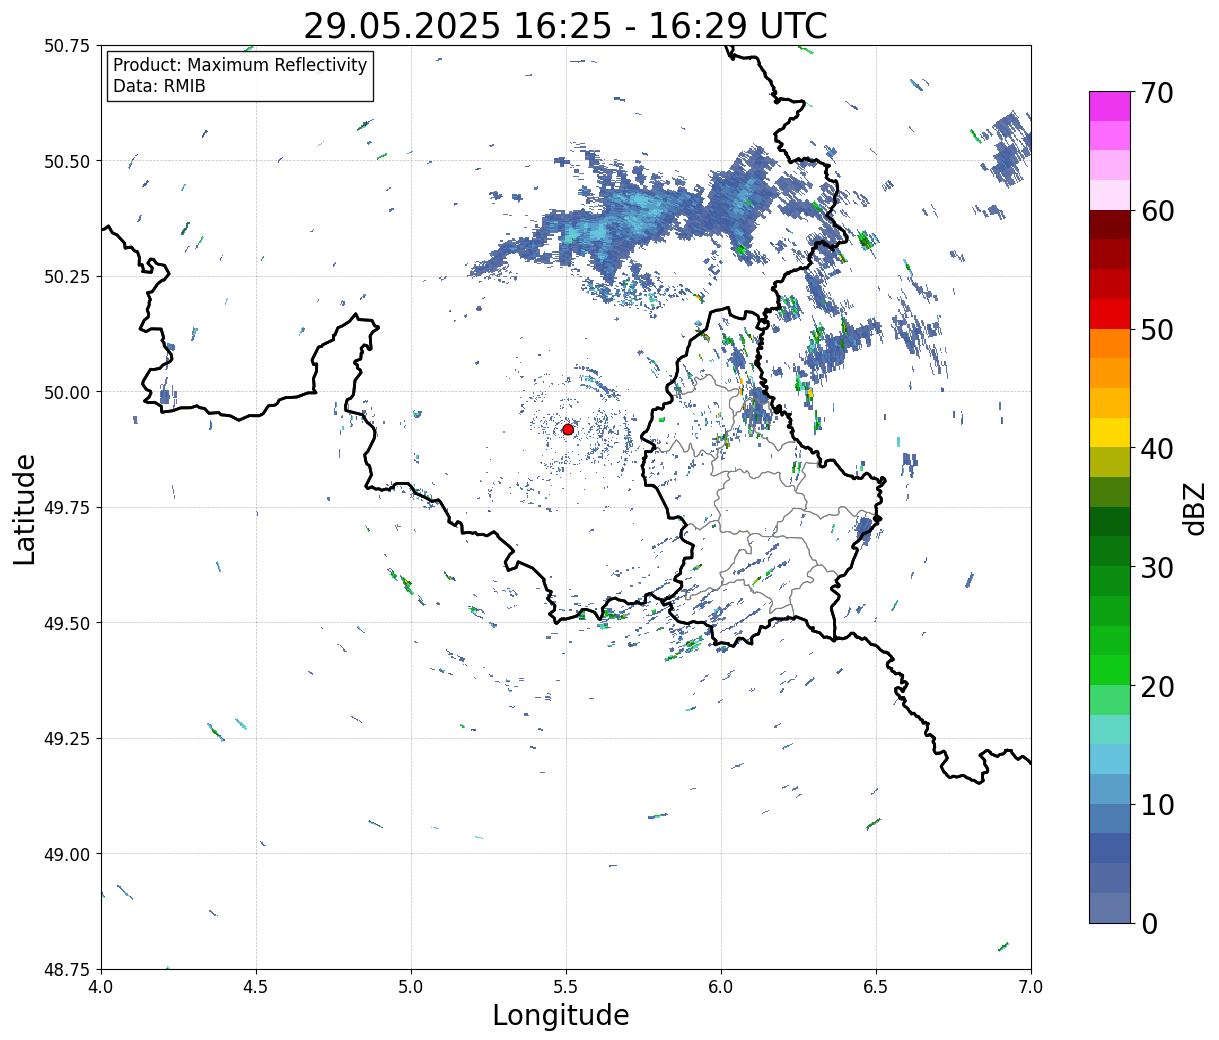Click the colorbar tick label 50
Image resolution: width=1219 pixels, height=1040 pixels.
pos(1156,330)
